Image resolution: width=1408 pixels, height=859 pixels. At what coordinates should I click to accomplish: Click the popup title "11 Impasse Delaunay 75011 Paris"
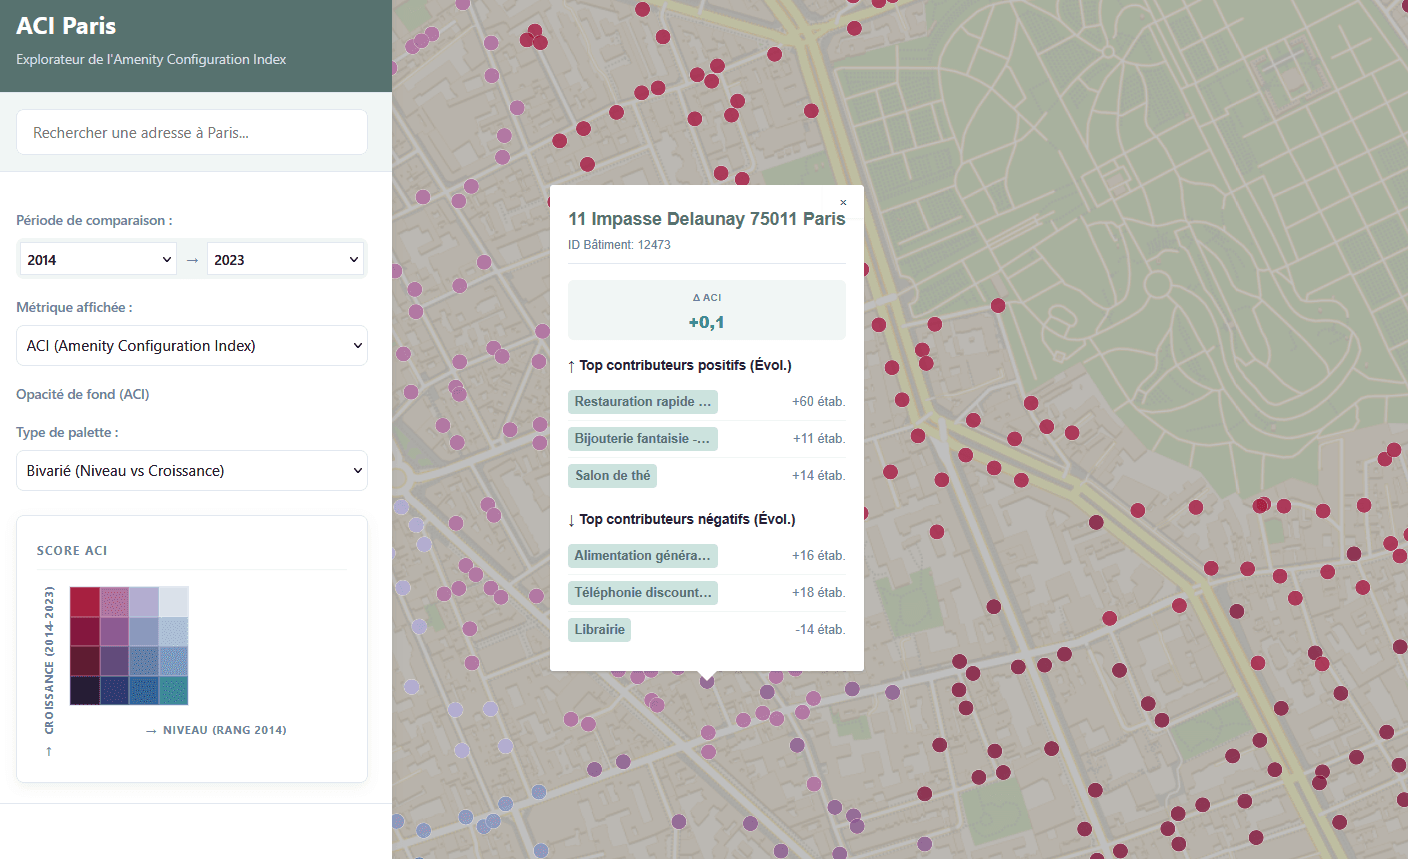(706, 218)
